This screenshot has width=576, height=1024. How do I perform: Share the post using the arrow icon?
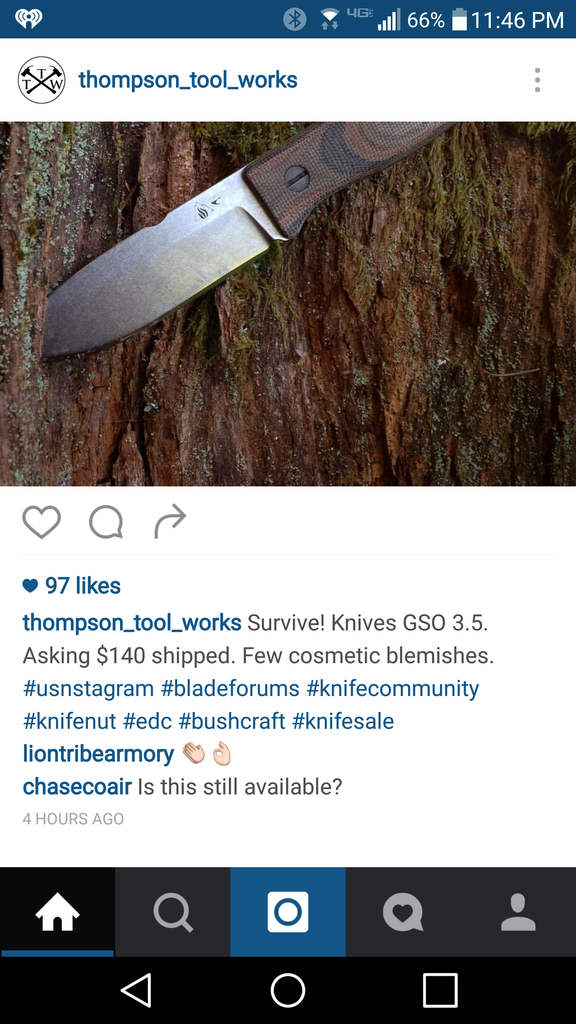click(x=170, y=522)
